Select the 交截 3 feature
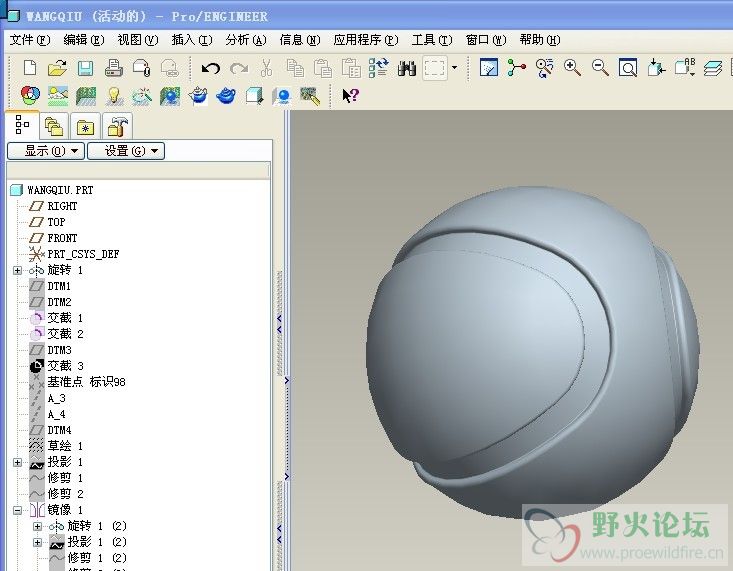 pos(65,366)
